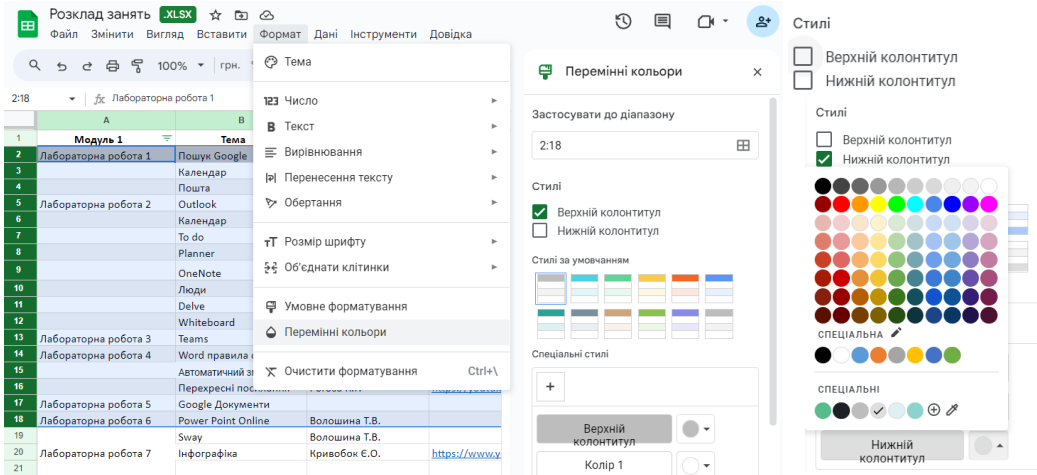Click the gray Верхній колонтитул style button
The width and height of the screenshot is (1037, 475).
(603, 429)
